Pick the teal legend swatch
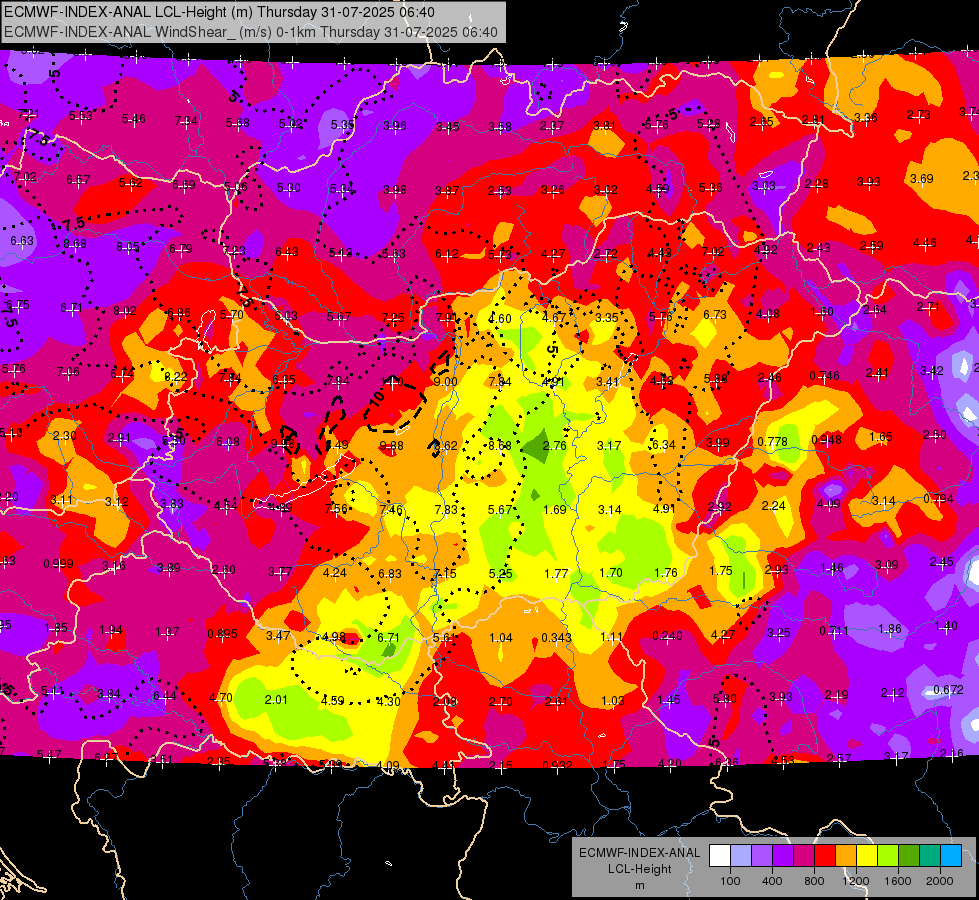The height and width of the screenshot is (900, 979). [930, 856]
